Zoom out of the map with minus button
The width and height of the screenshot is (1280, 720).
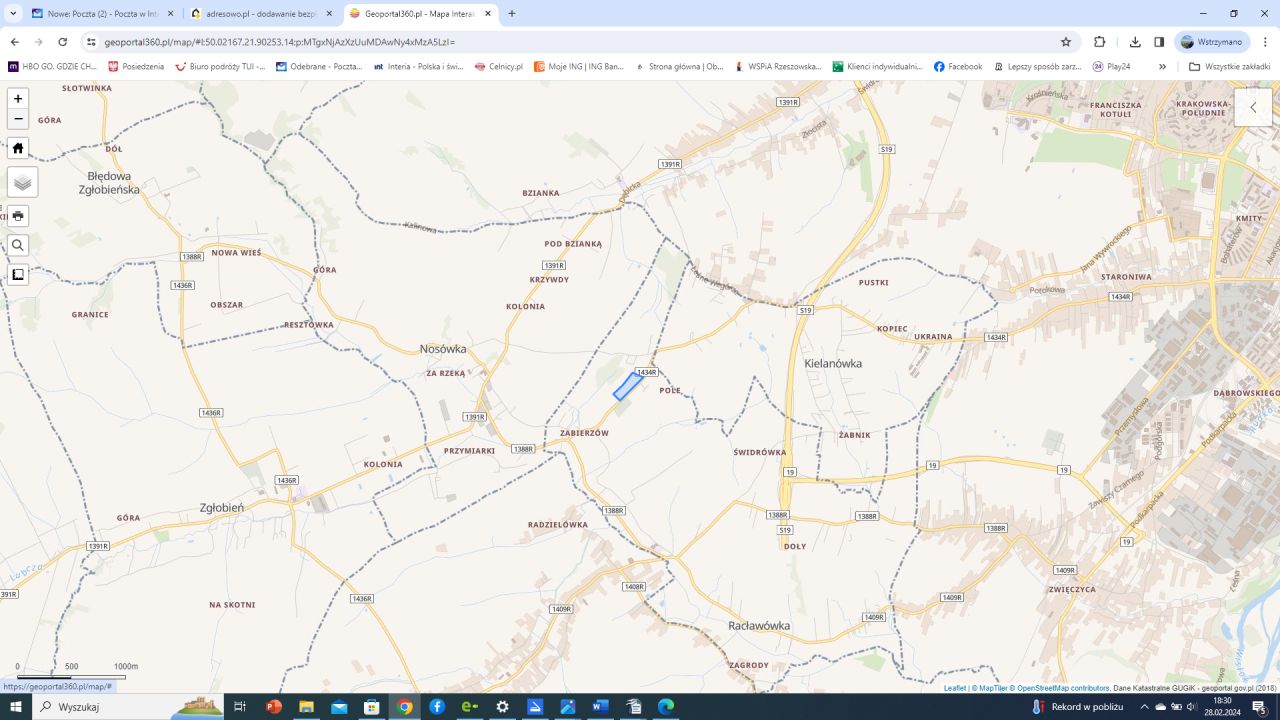coord(18,119)
